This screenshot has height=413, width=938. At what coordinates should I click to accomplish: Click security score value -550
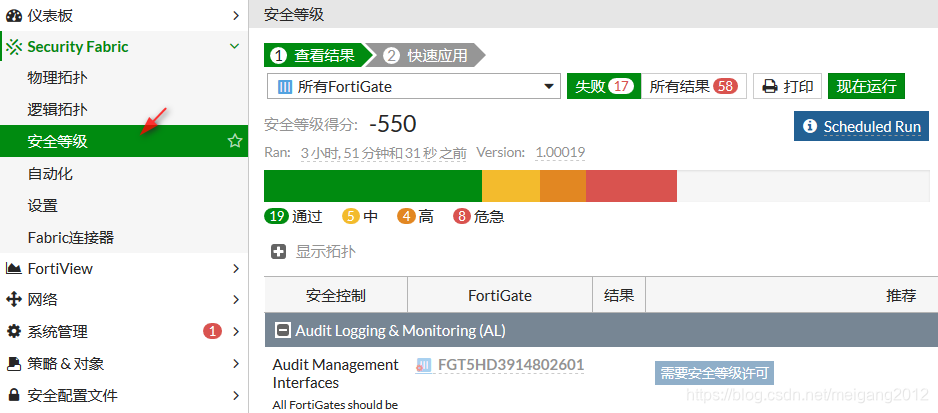click(x=392, y=124)
